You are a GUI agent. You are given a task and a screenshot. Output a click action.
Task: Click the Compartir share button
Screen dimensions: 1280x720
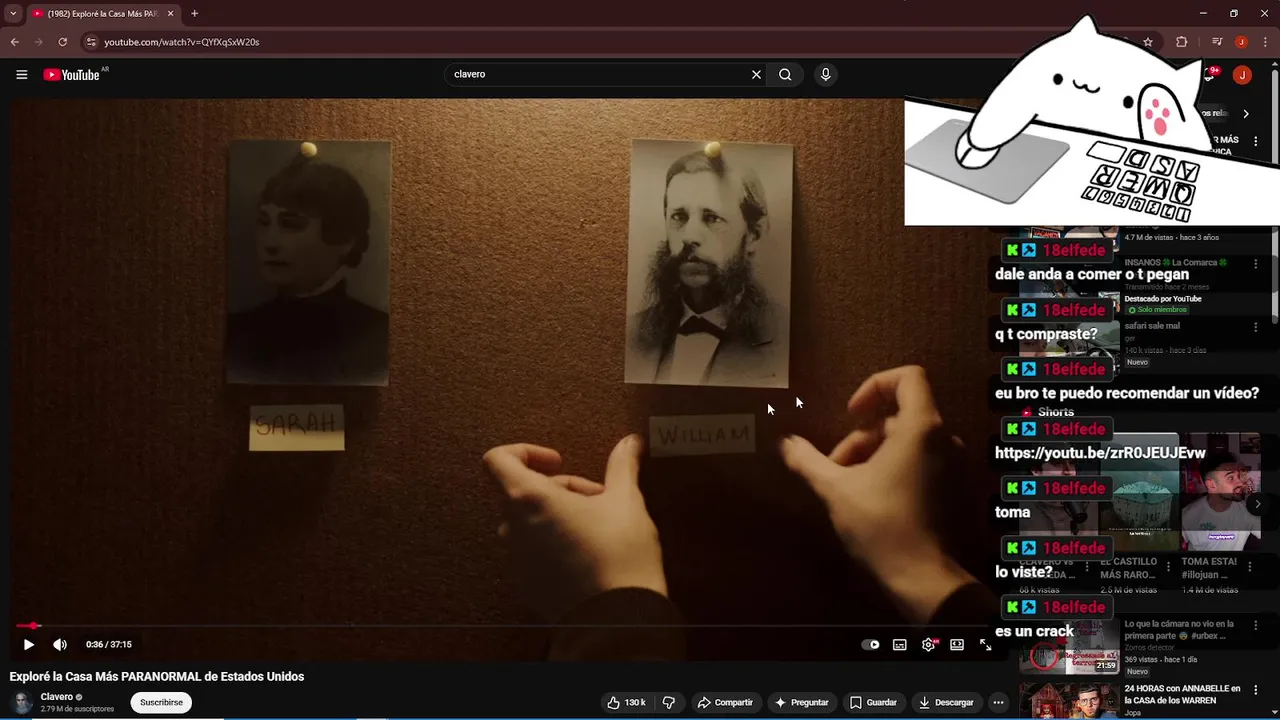point(725,702)
